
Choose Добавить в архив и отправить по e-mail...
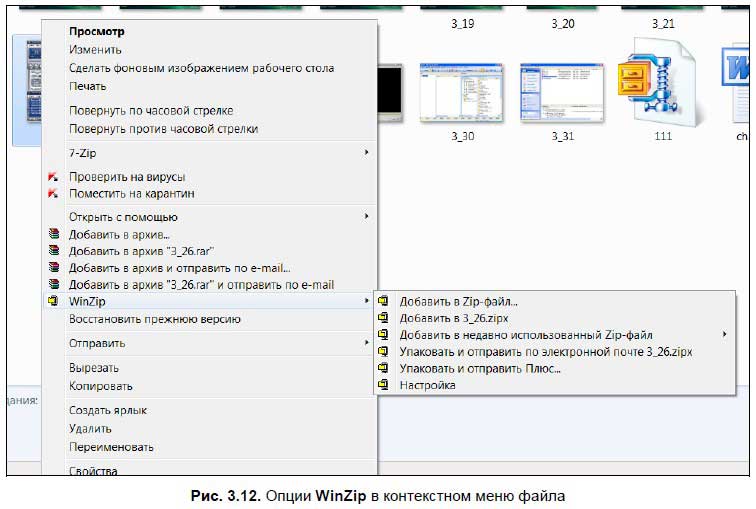click(179, 268)
